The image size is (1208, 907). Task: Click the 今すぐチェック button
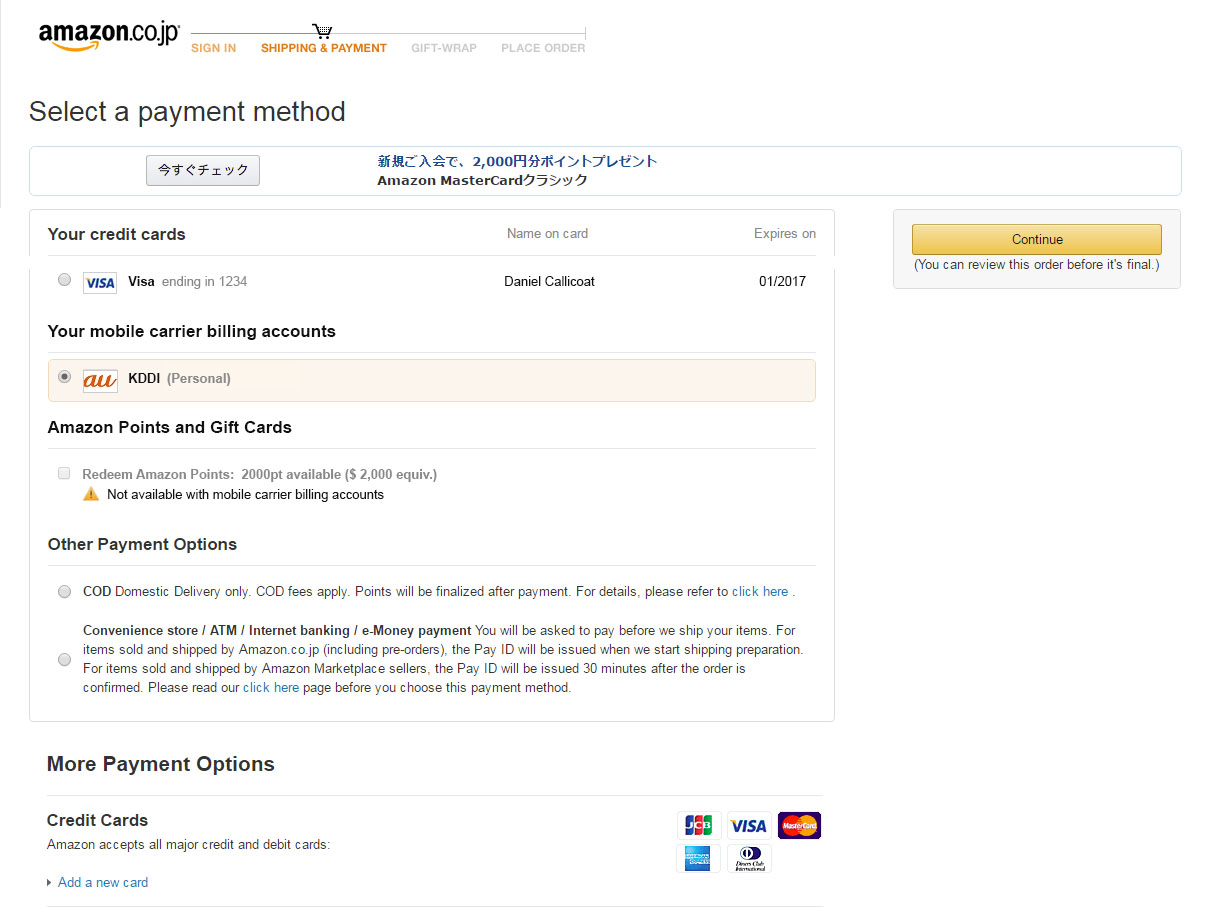tap(203, 170)
